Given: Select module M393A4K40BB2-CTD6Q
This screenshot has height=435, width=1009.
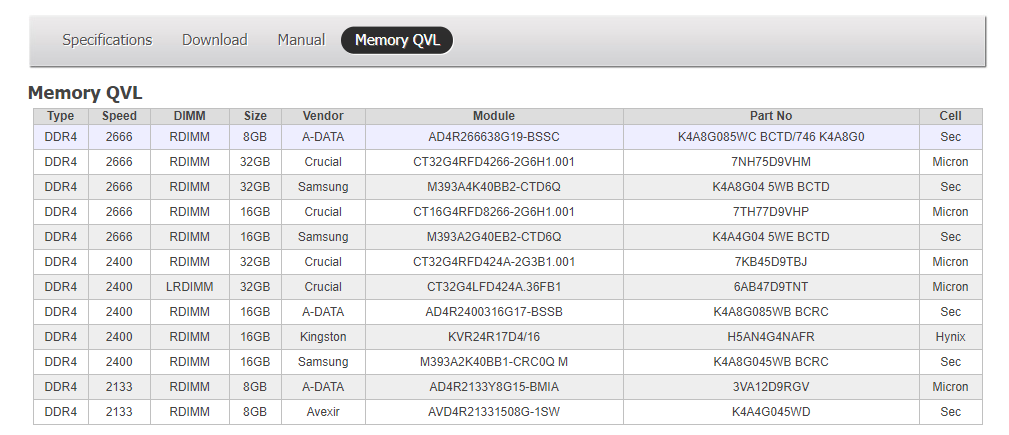Looking at the screenshot, I should pos(494,187).
